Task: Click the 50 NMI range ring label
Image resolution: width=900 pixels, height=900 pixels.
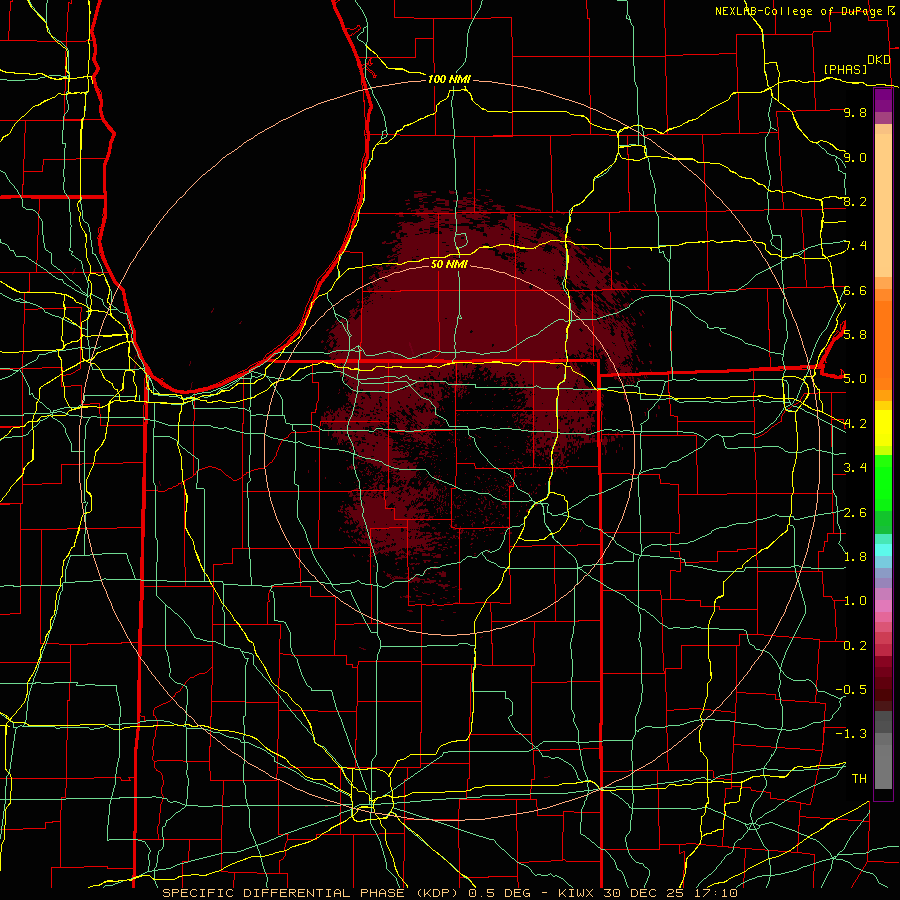Action: pos(449,264)
